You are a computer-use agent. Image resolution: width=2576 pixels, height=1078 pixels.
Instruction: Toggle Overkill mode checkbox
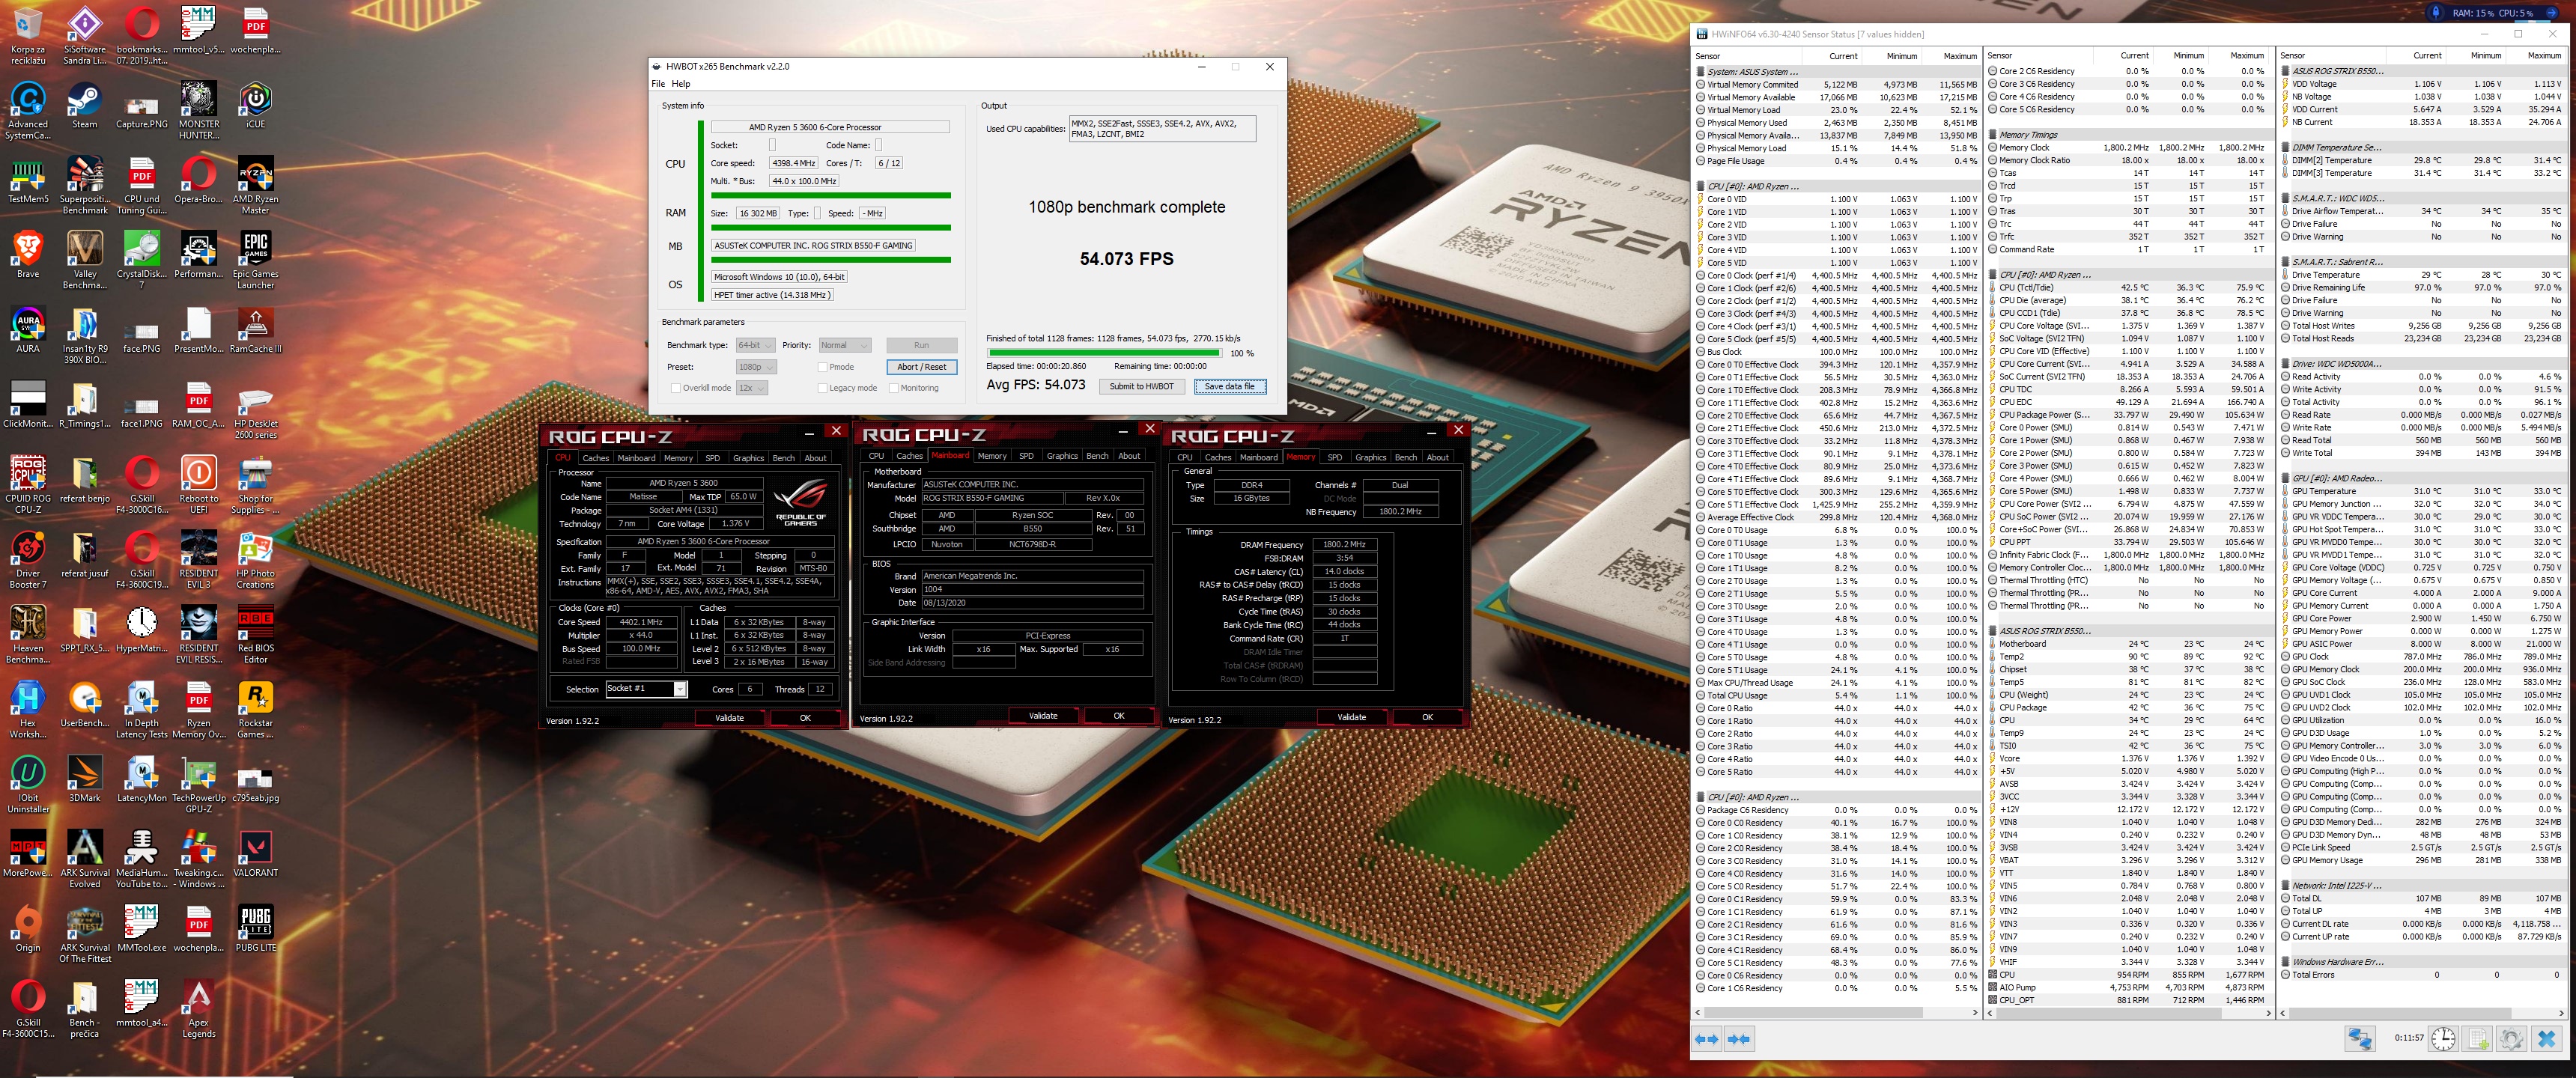point(675,388)
